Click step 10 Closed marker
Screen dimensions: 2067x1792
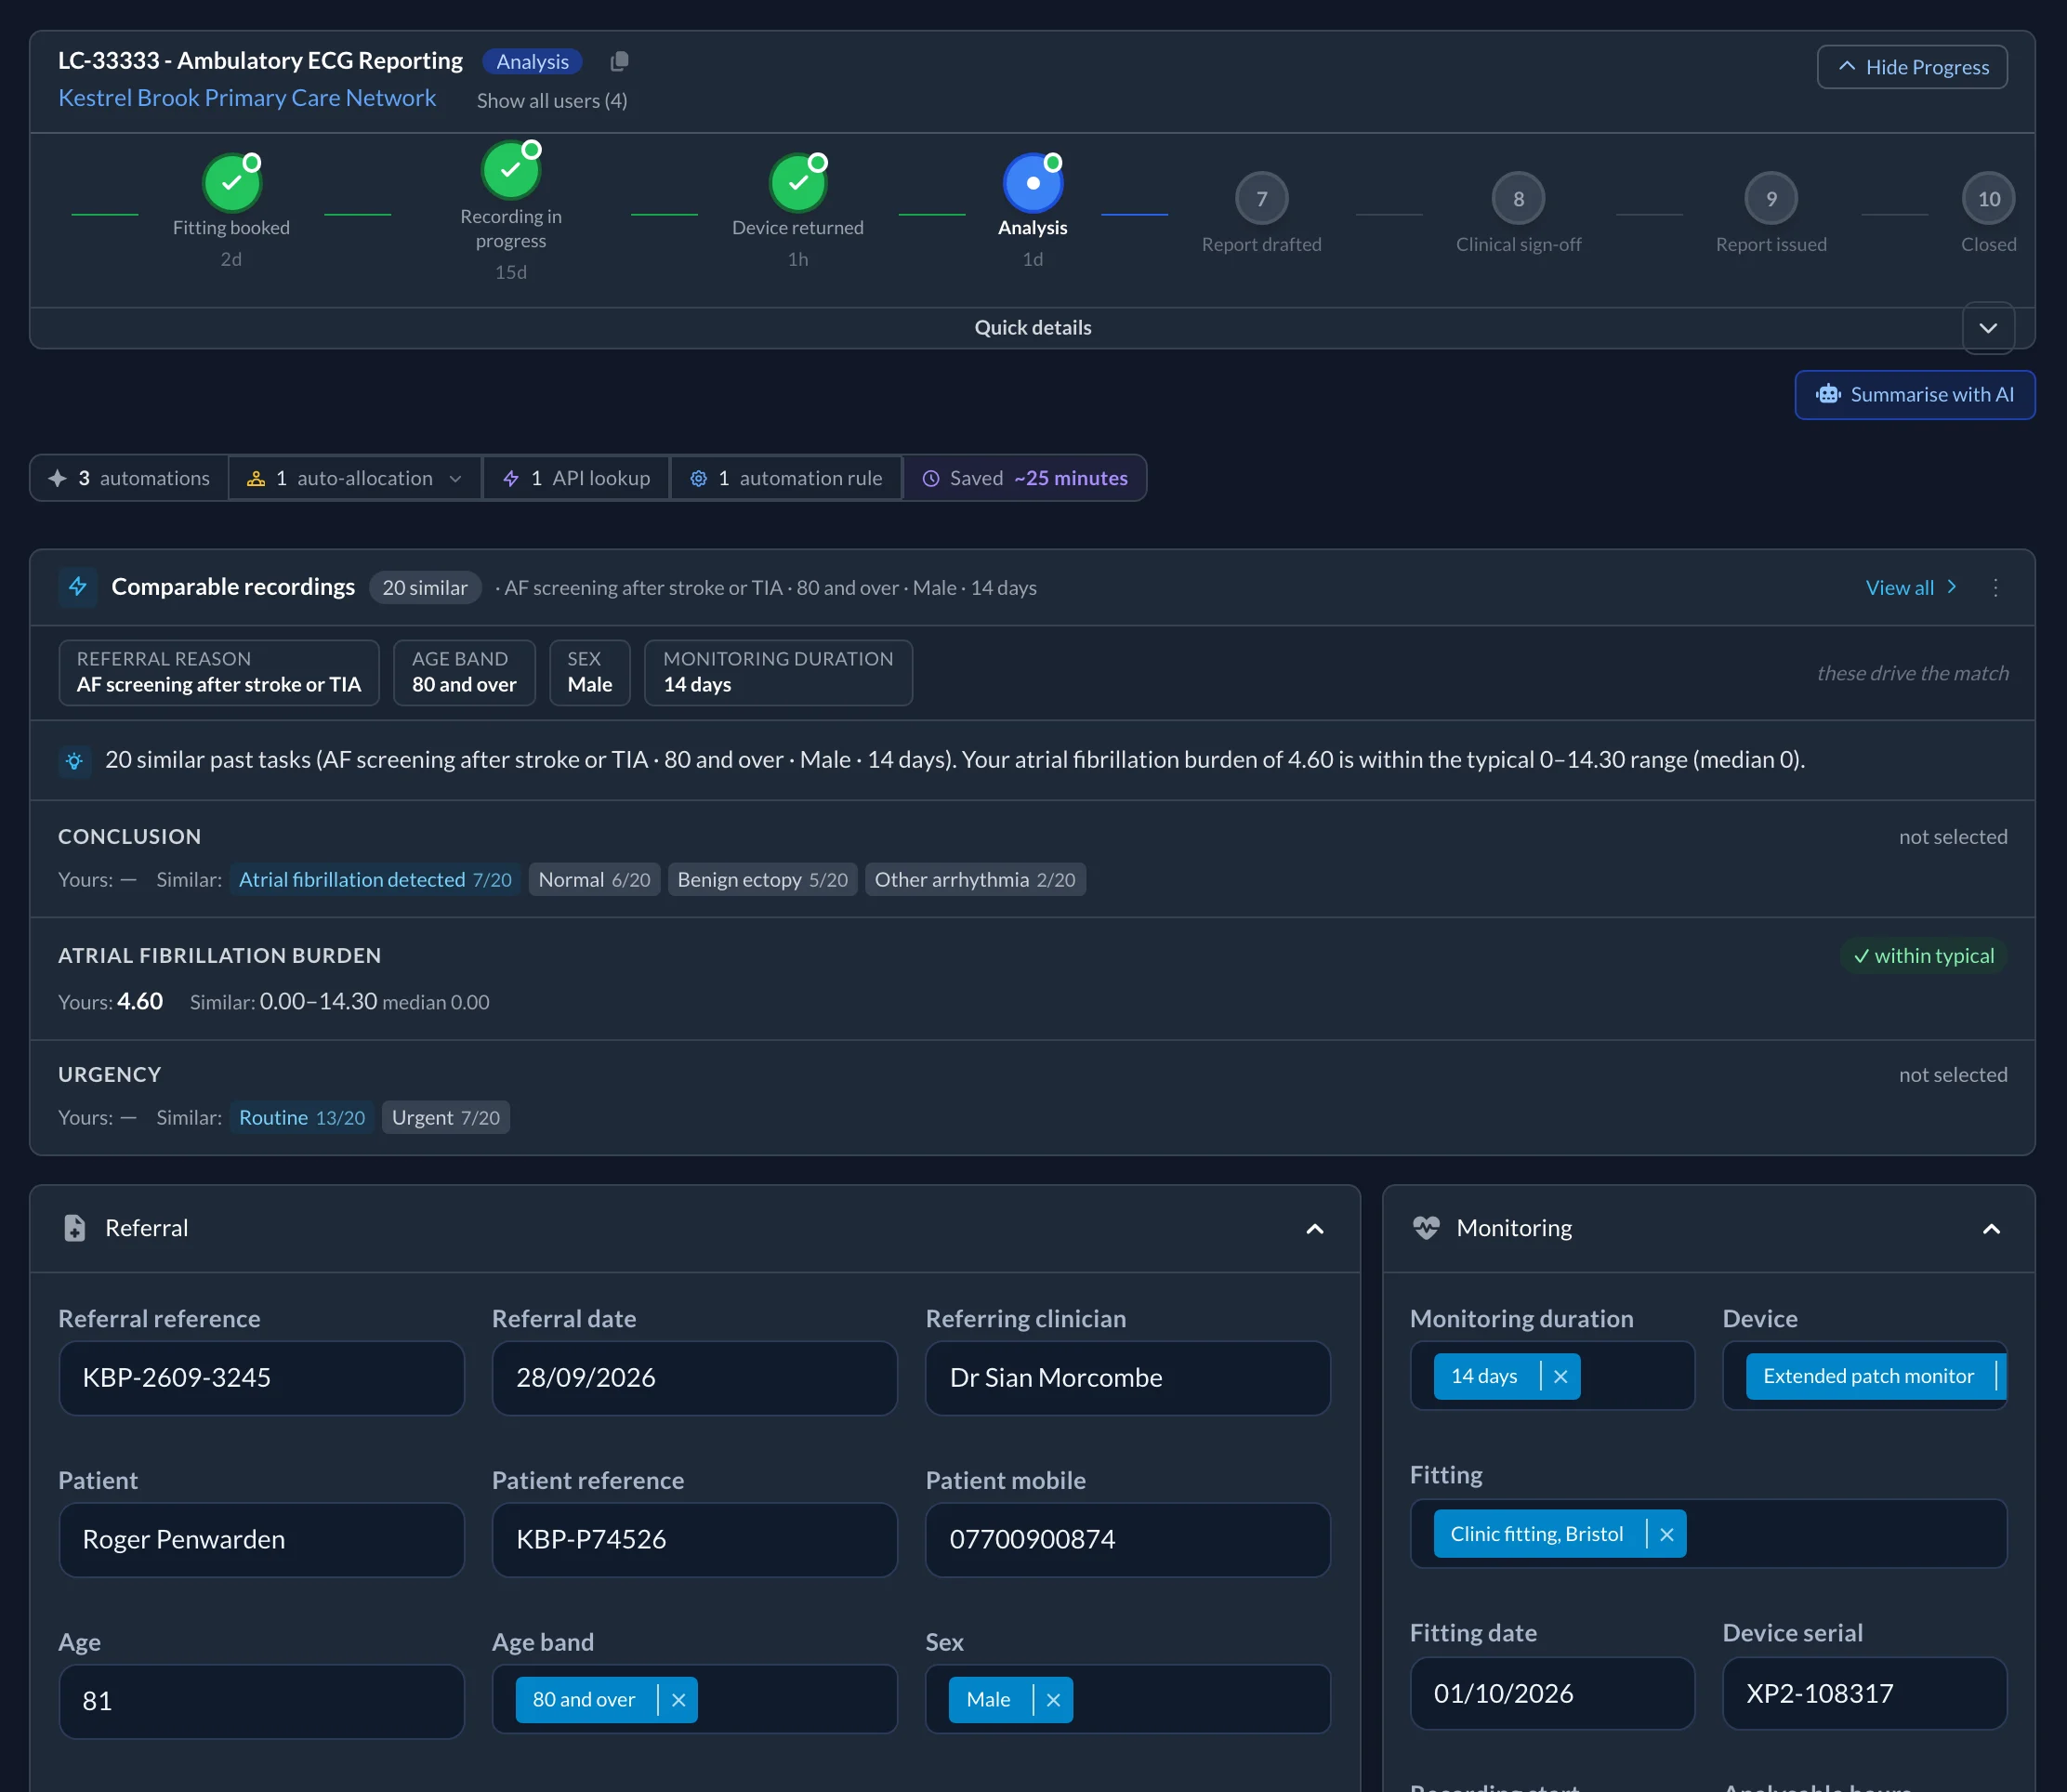1988,199
